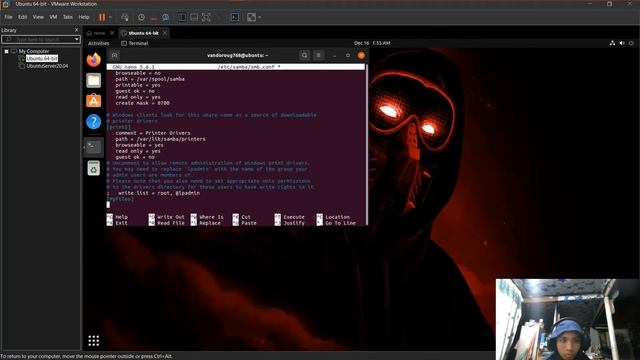Switch to the Home tab
Viewport: 640px width, 360px height.
click(99, 33)
